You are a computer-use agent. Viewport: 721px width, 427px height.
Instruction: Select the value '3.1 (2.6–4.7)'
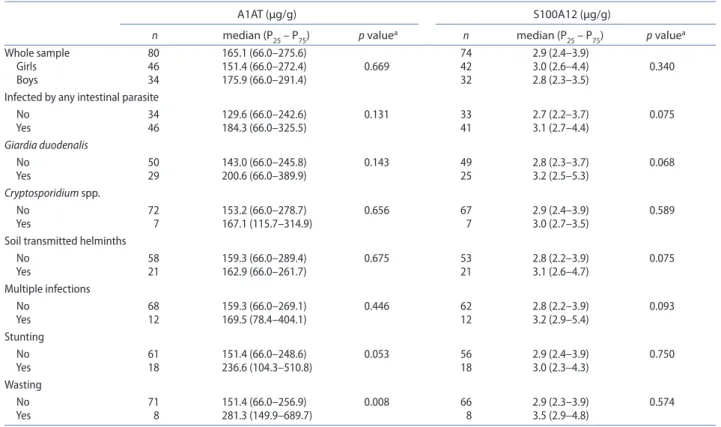(561, 272)
